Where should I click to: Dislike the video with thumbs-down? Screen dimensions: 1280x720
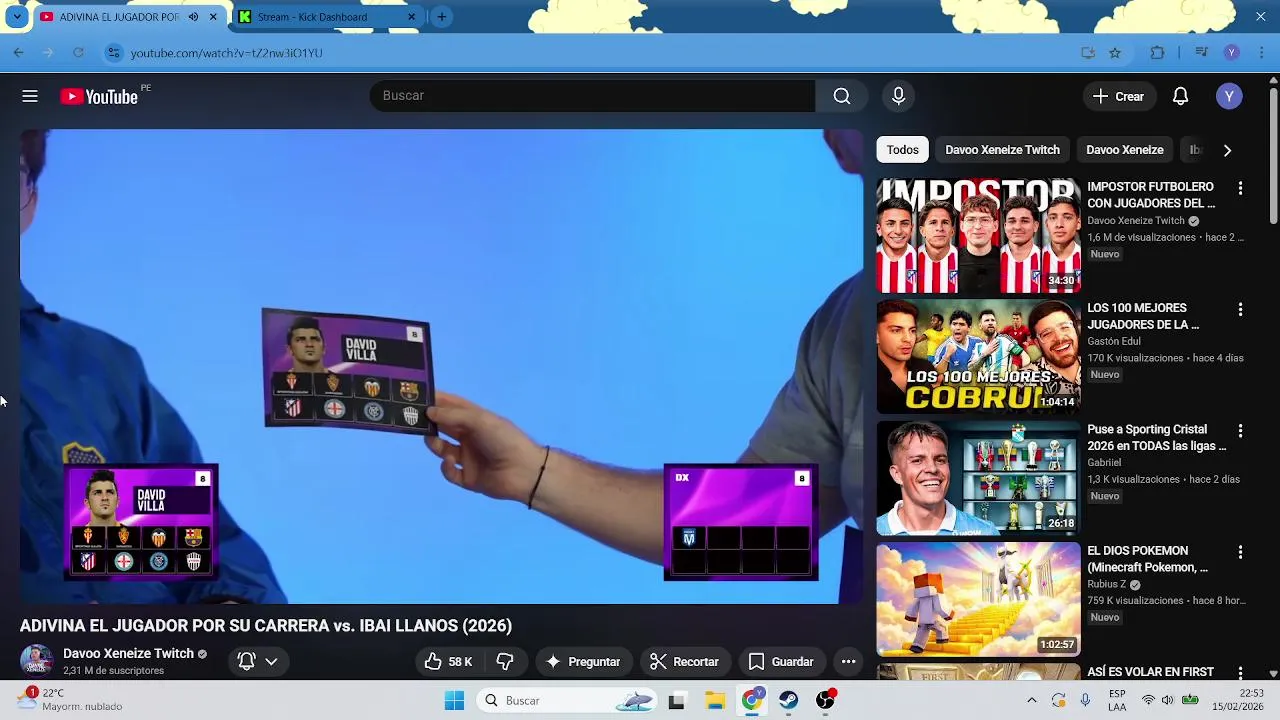pyautogui.click(x=505, y=662)
